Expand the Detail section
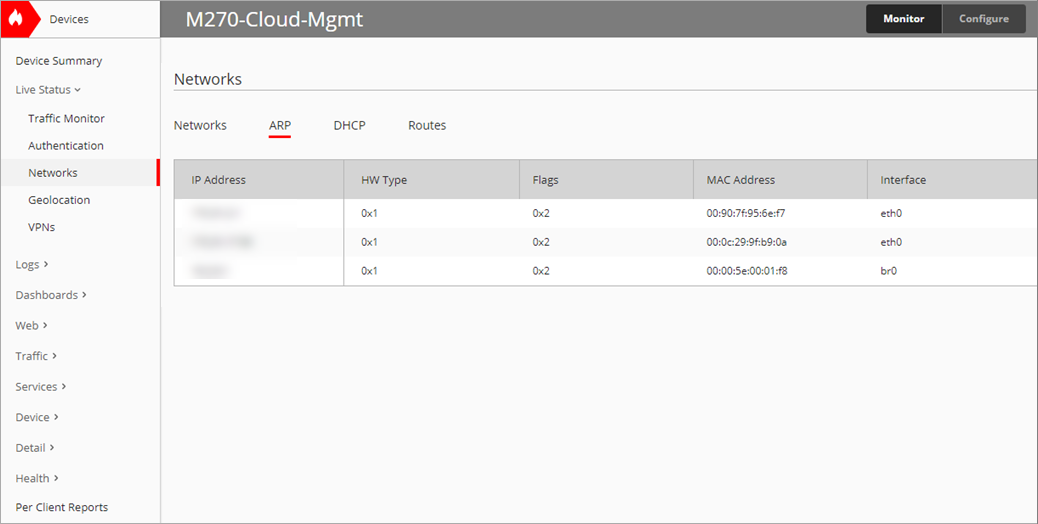 point(34,447)
